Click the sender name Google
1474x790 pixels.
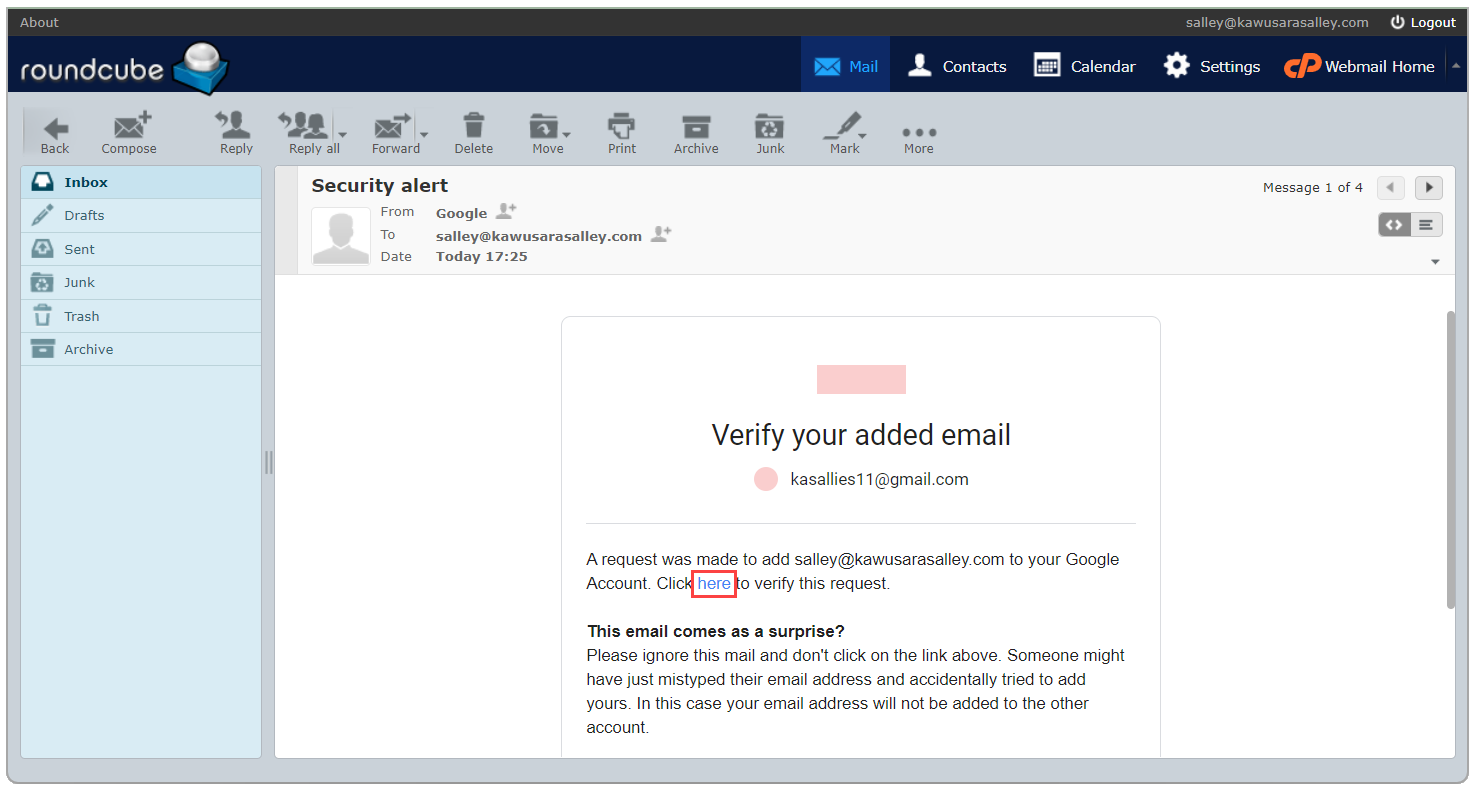click(461, 213)
